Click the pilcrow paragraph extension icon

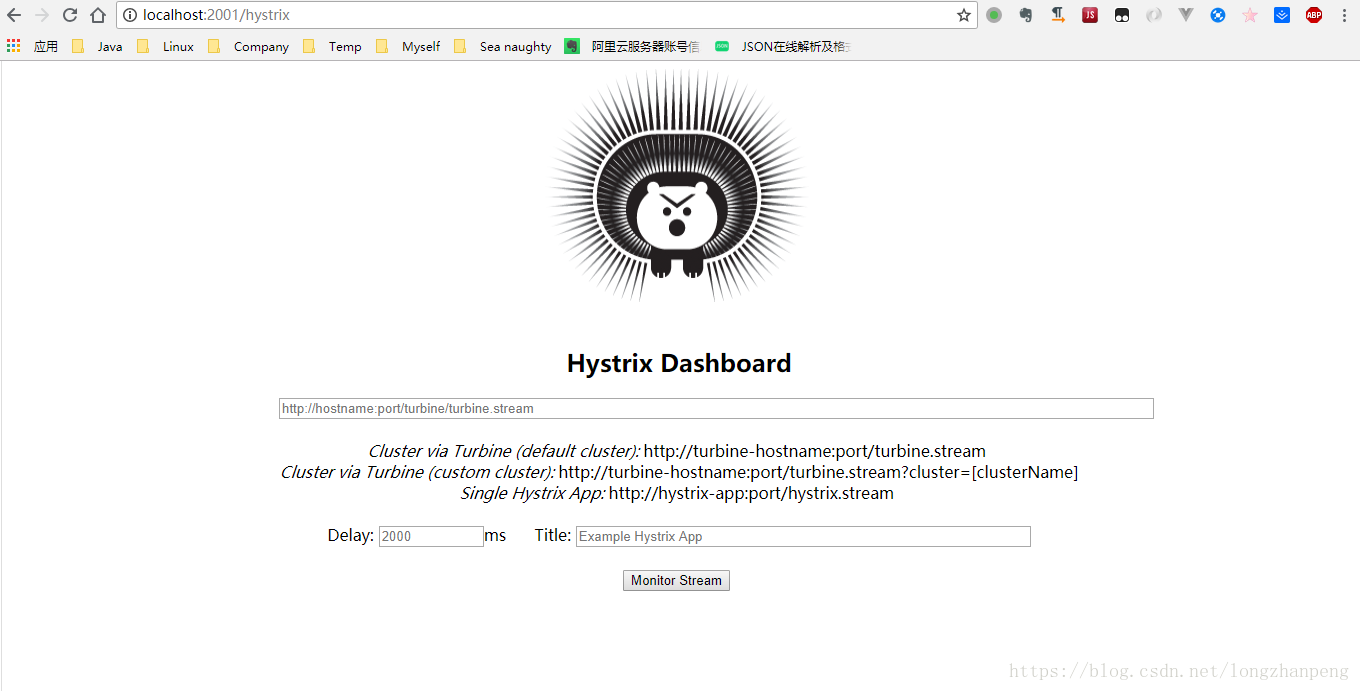(x=1058, y=15)
